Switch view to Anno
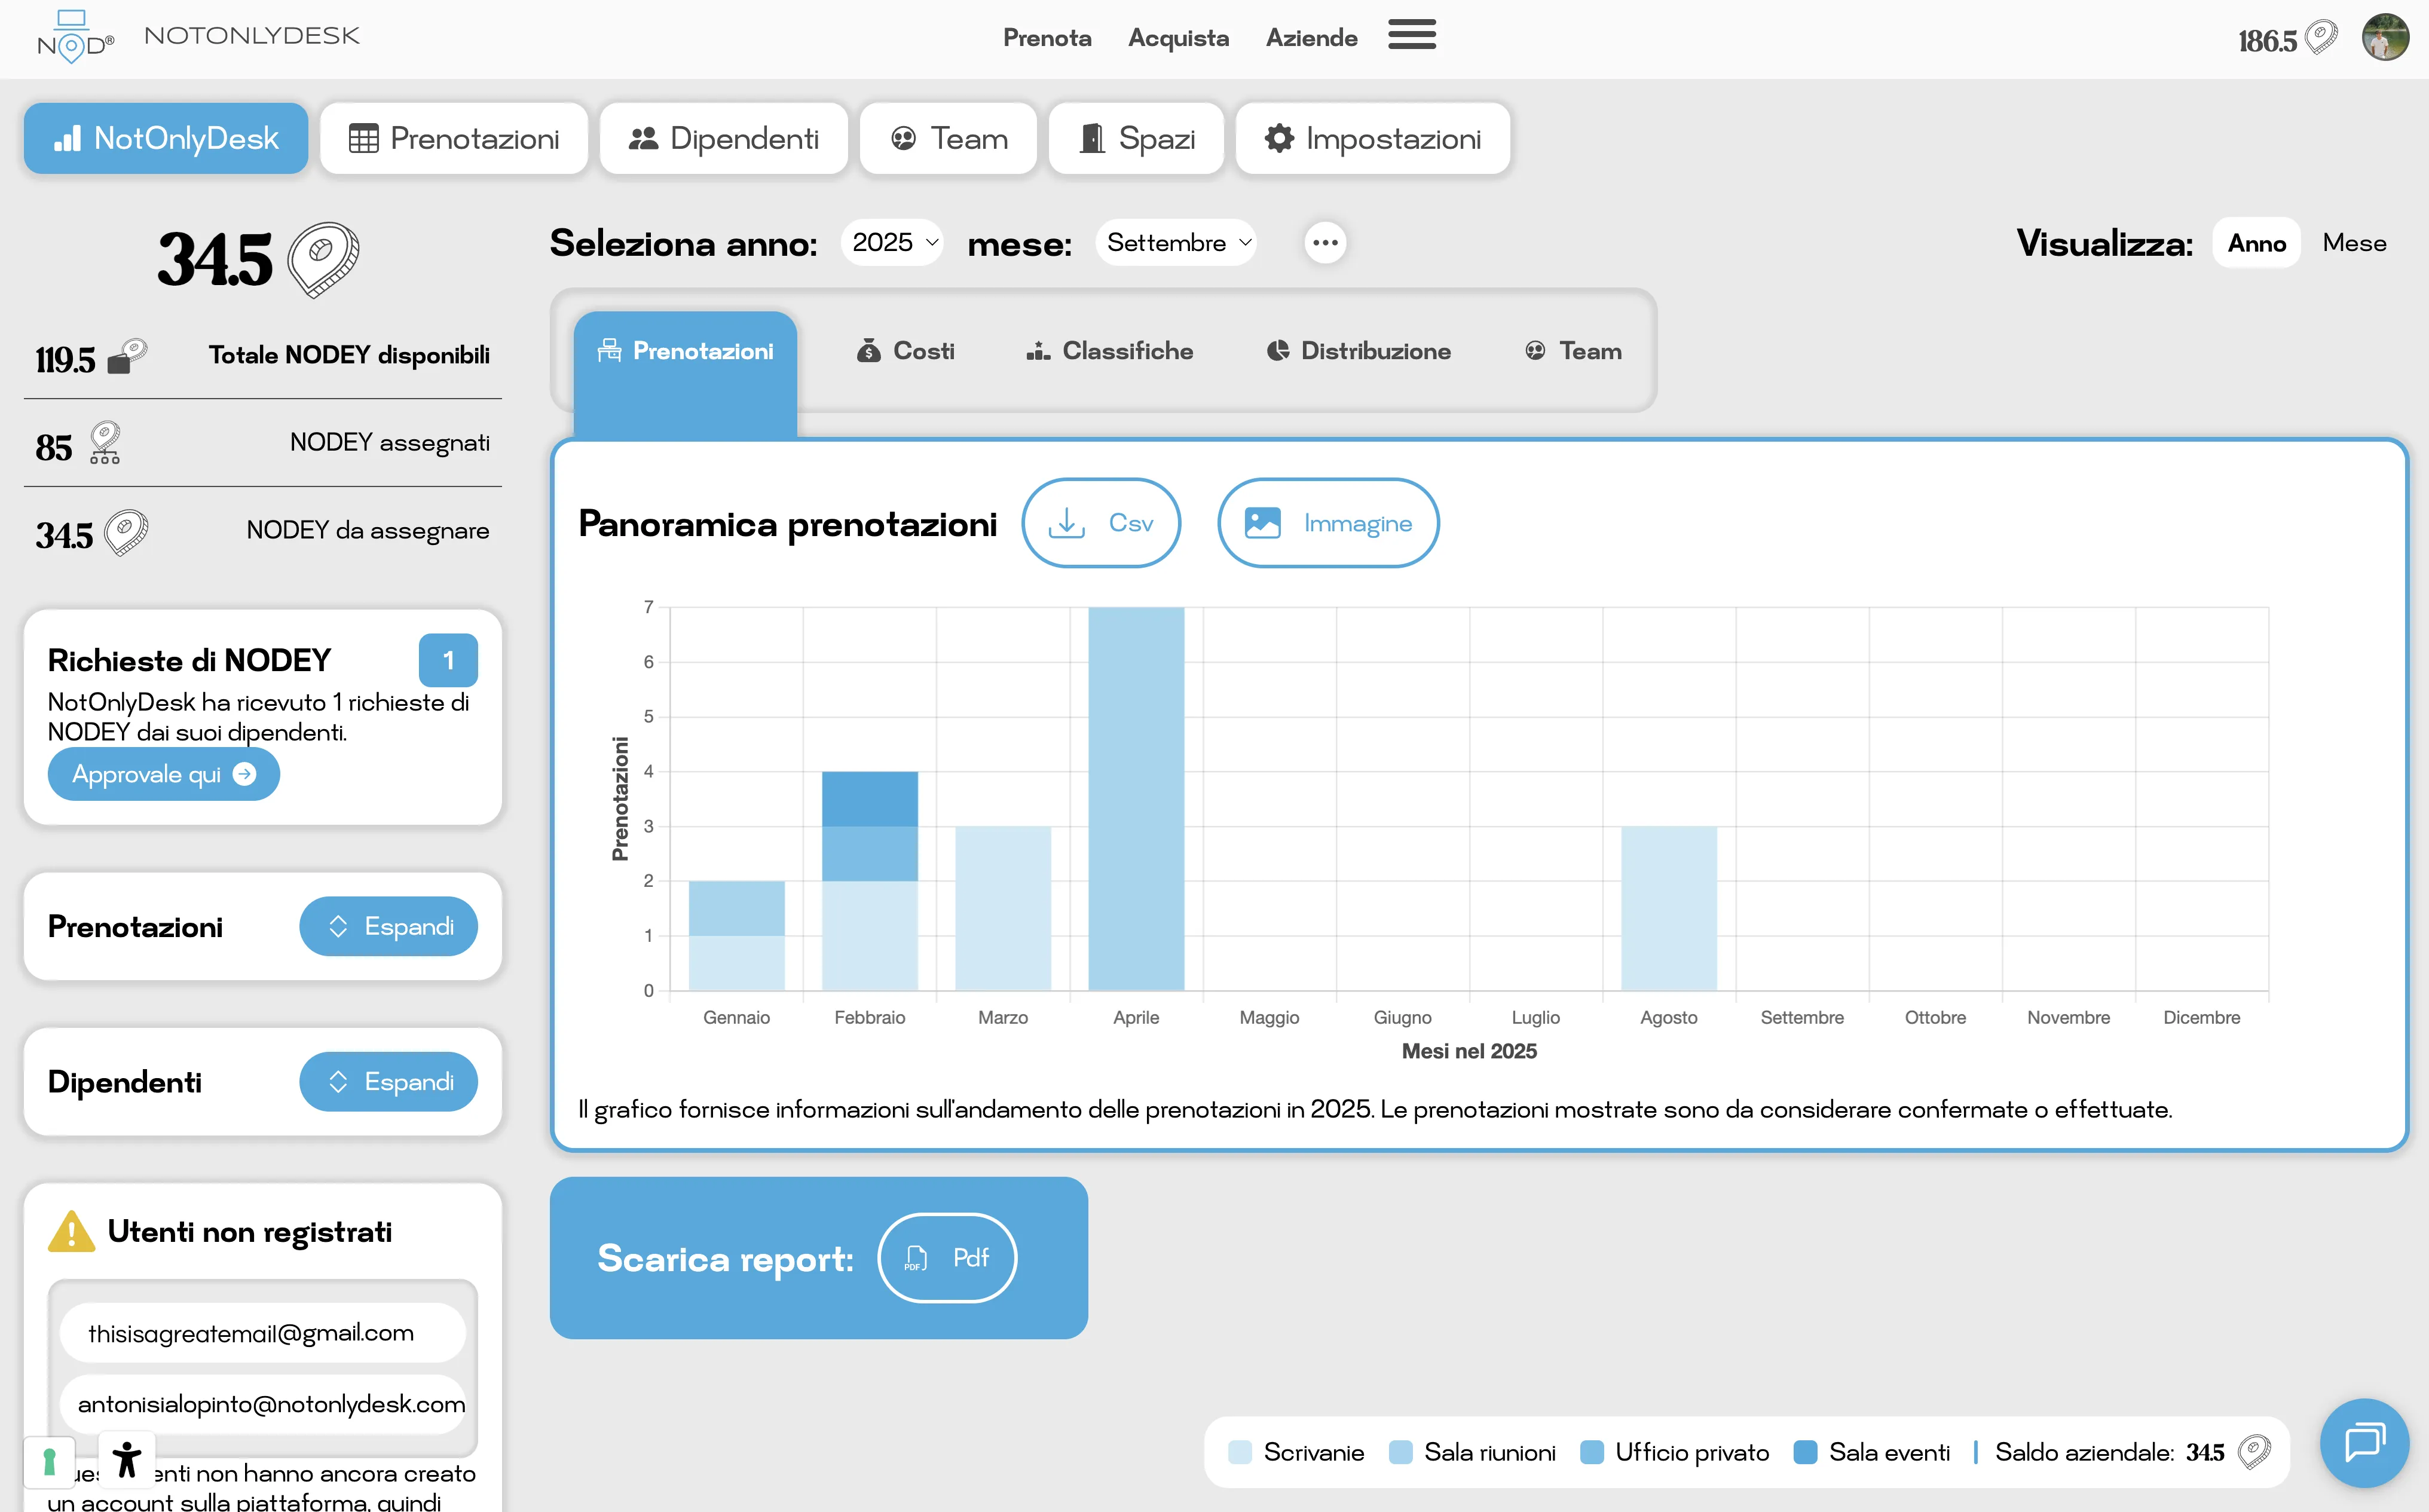 click(2256, 243)
